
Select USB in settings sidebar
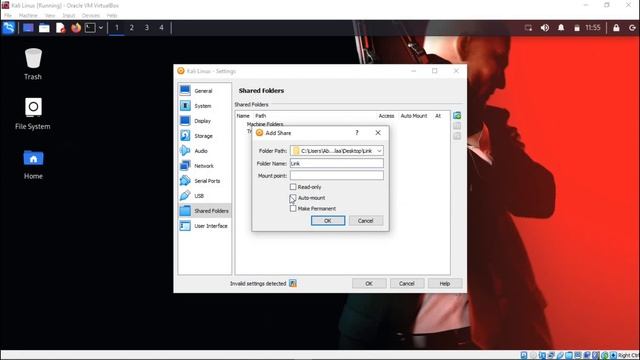tap(204, 196)
